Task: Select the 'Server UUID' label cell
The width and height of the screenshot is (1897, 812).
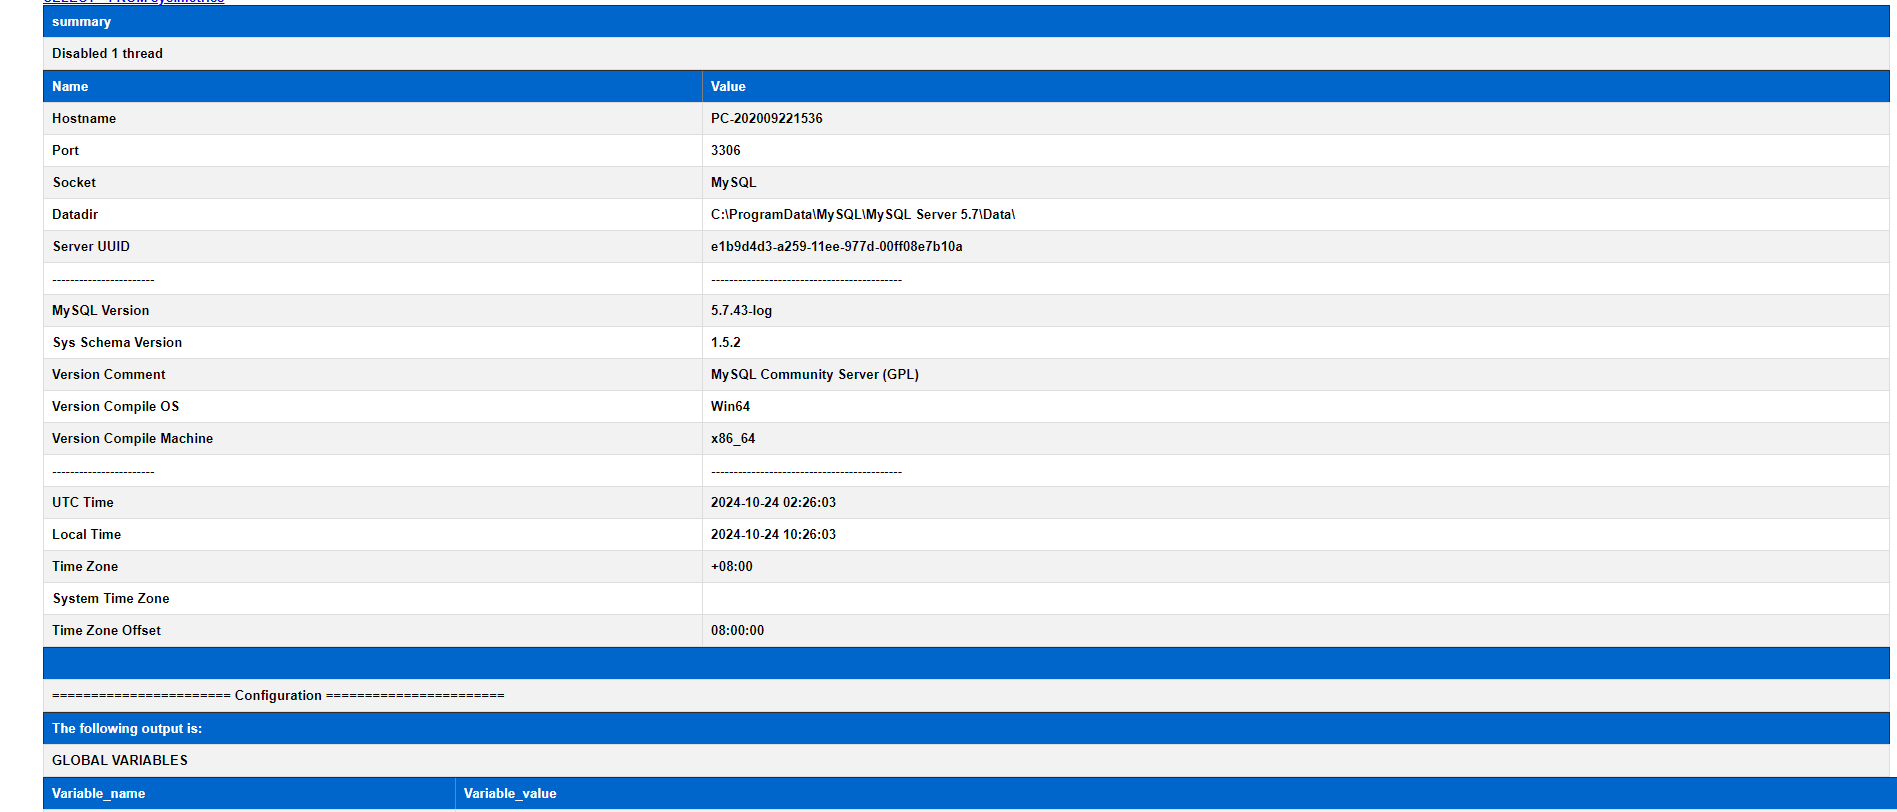Action: coord(372,247)
